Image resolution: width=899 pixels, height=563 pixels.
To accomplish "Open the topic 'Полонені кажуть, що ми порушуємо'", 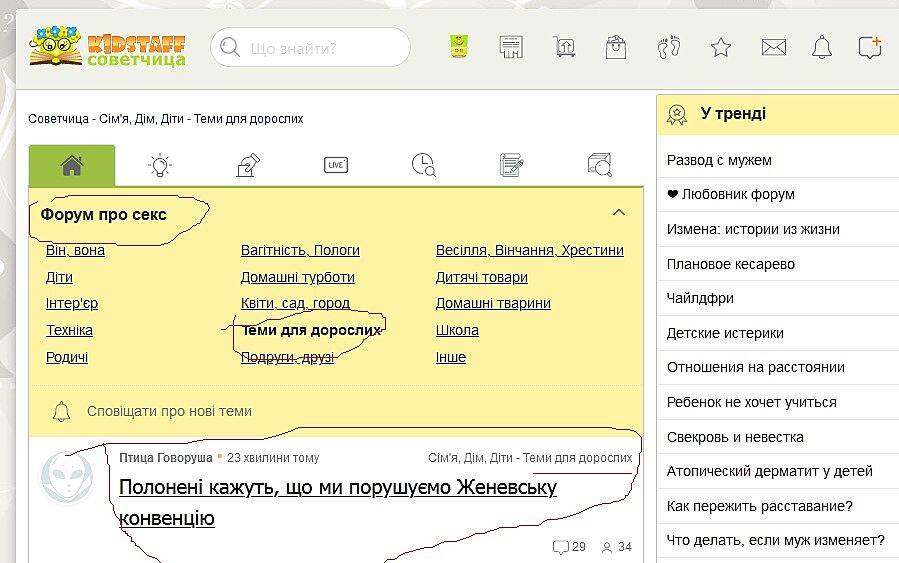I will [337, 488].
